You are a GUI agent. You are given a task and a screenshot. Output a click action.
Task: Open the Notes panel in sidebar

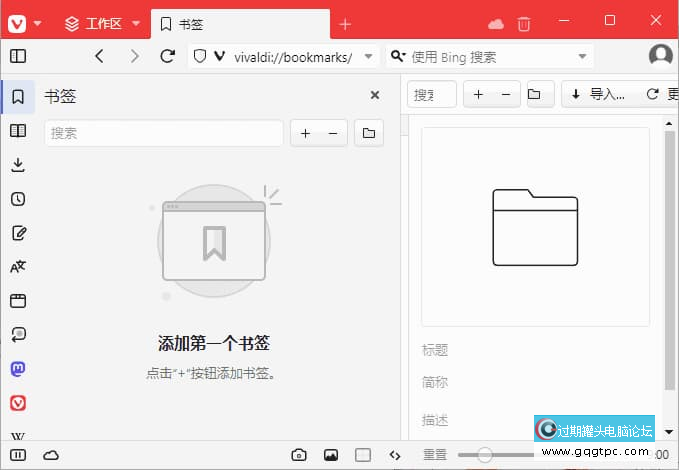(x=18, y=233)
